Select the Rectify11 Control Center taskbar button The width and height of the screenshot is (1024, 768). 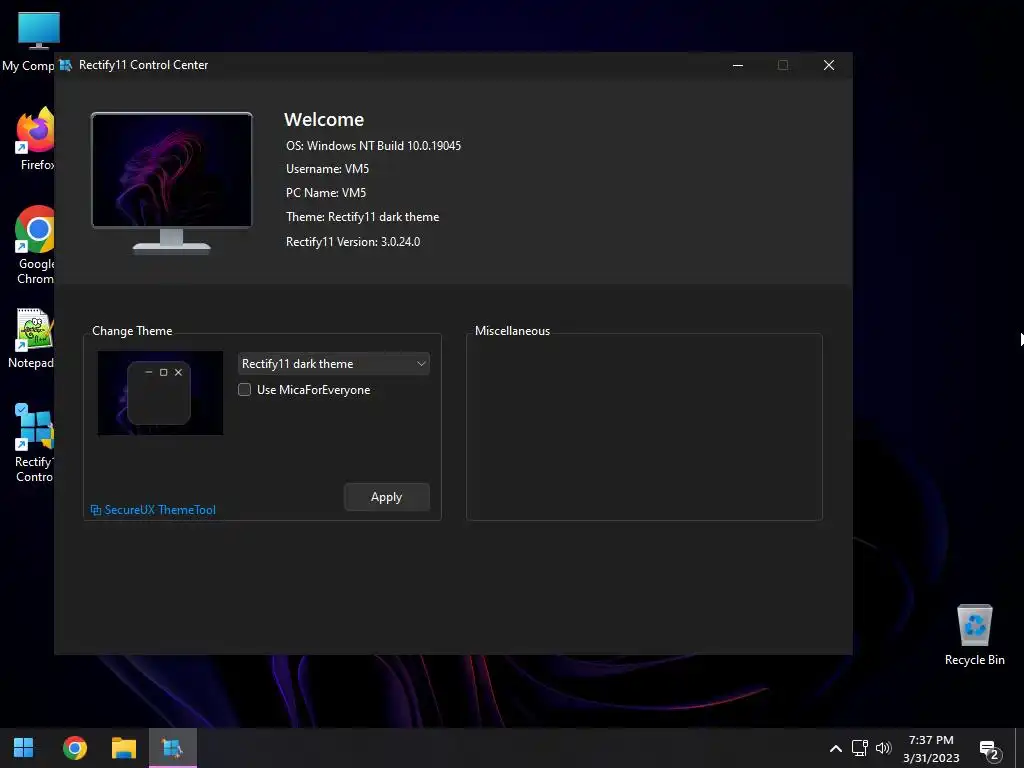(x=173, y=748)
